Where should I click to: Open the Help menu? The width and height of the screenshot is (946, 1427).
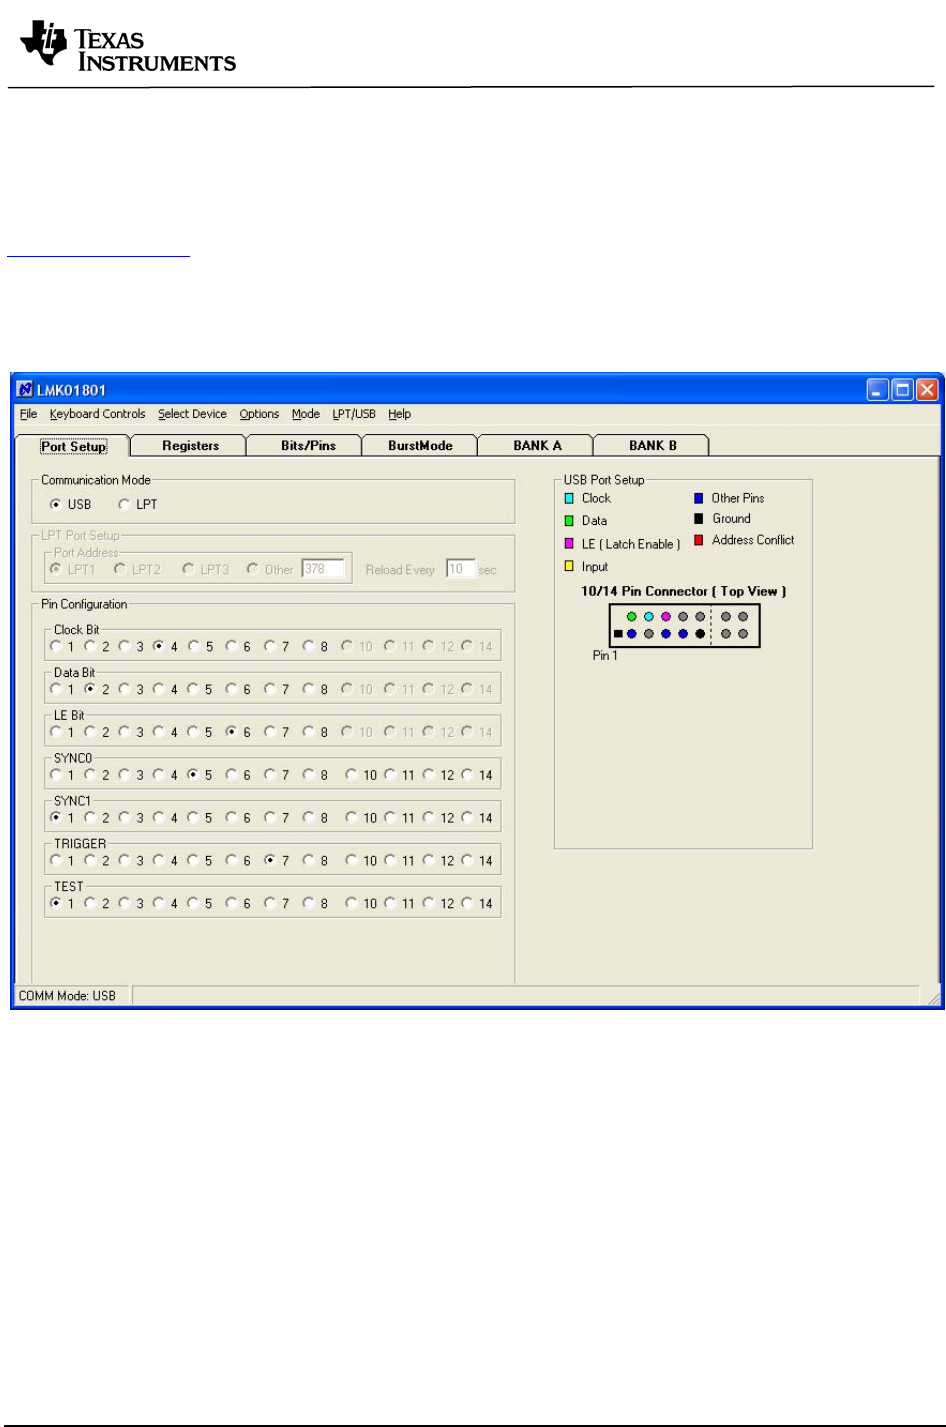coord(400,414)
